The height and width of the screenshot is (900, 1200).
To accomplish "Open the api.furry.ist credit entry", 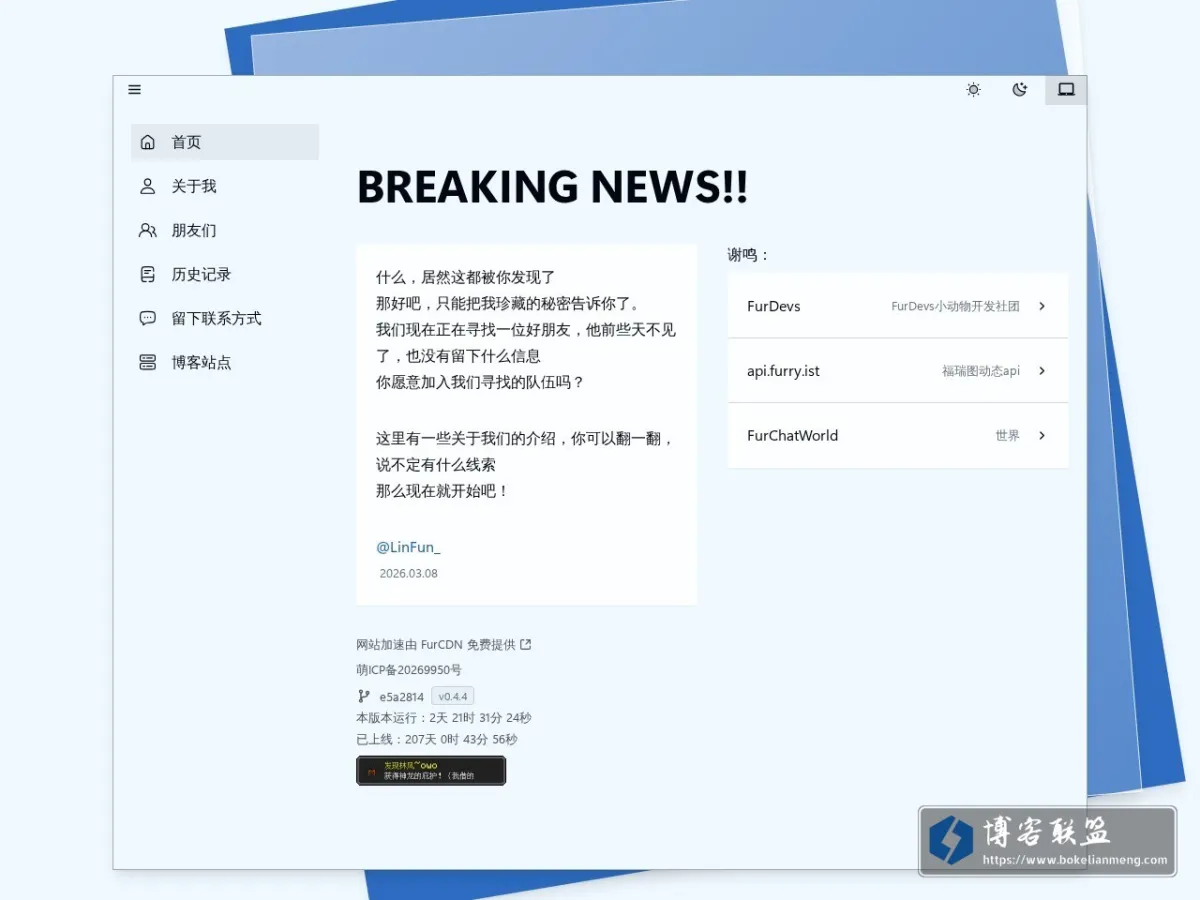I will coord(898,371).
